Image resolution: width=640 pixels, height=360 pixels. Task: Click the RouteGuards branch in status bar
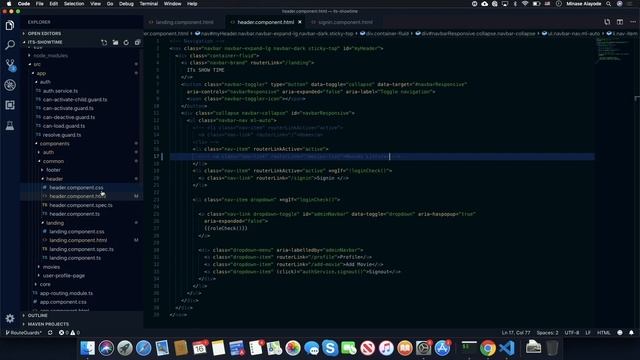[x=24, y=333]
